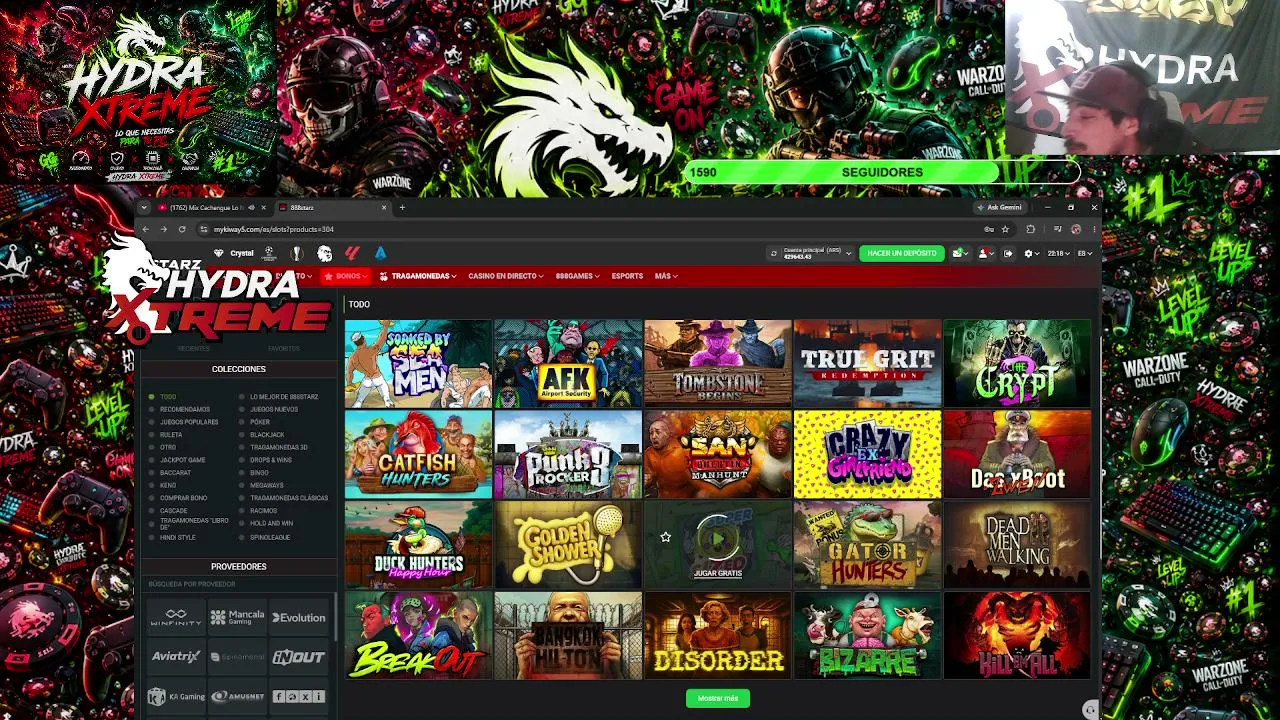Select the BLACKJACK collection

(267, 435)
